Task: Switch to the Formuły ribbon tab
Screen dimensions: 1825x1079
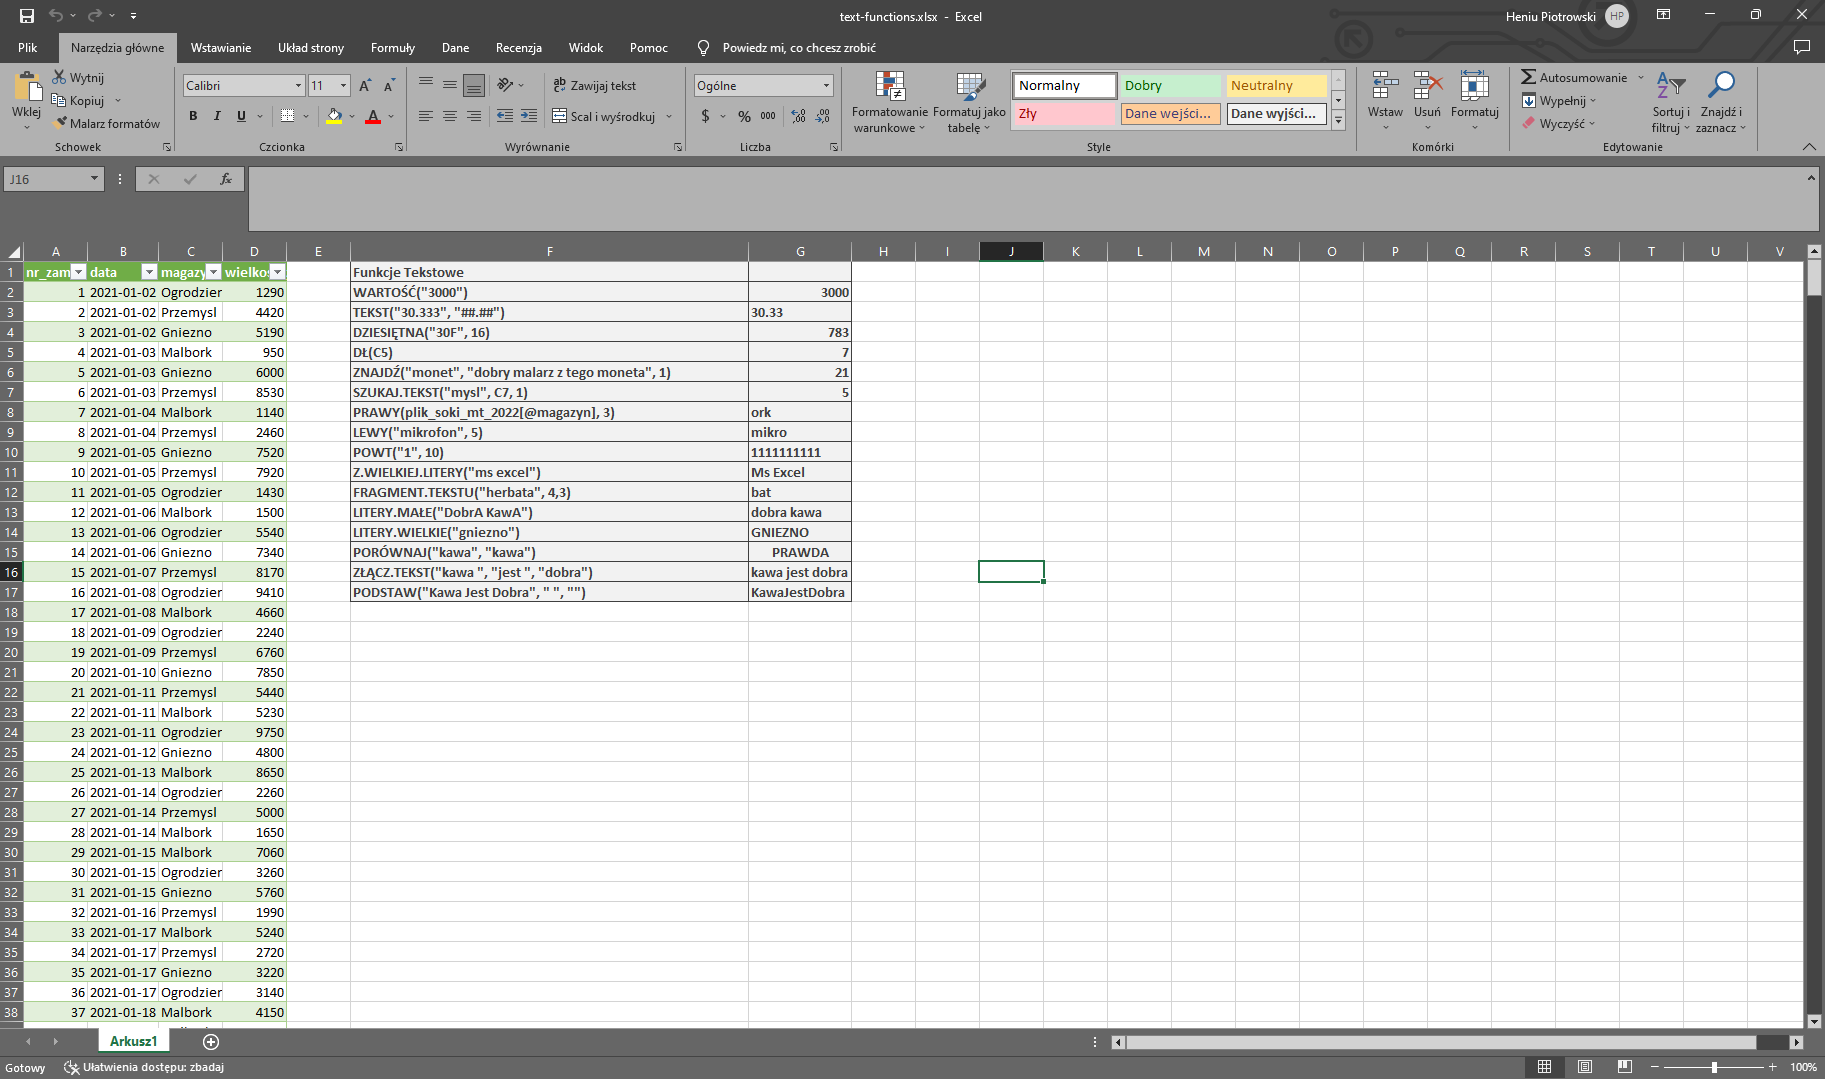Action: [392, 48]
